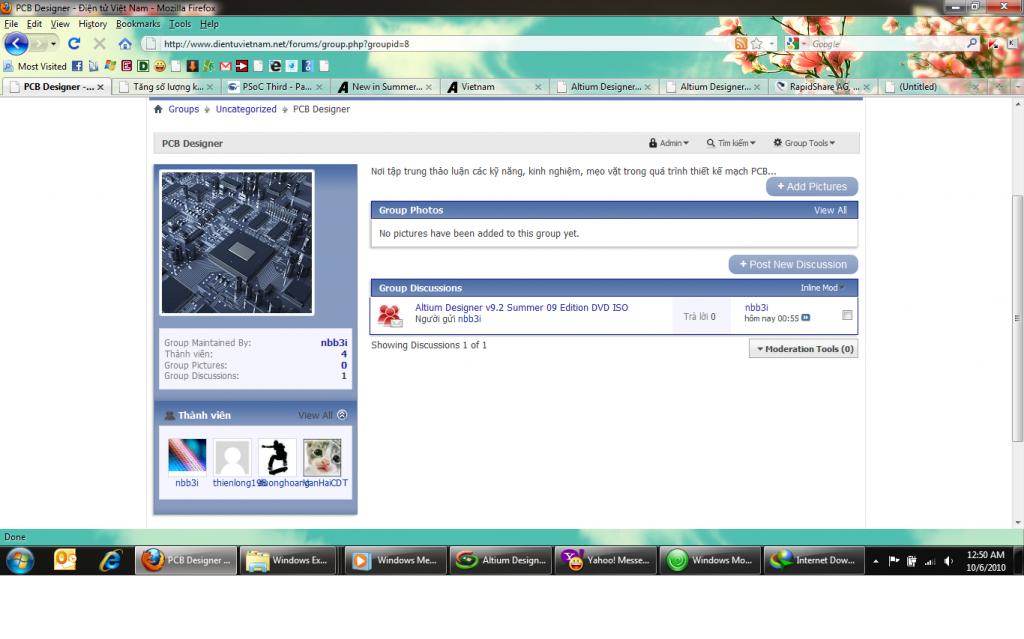Image resolution: width=1024 pixels, height=639 pixels.
Task: Reload the page with the refresh icon
Action: point(74,44)
